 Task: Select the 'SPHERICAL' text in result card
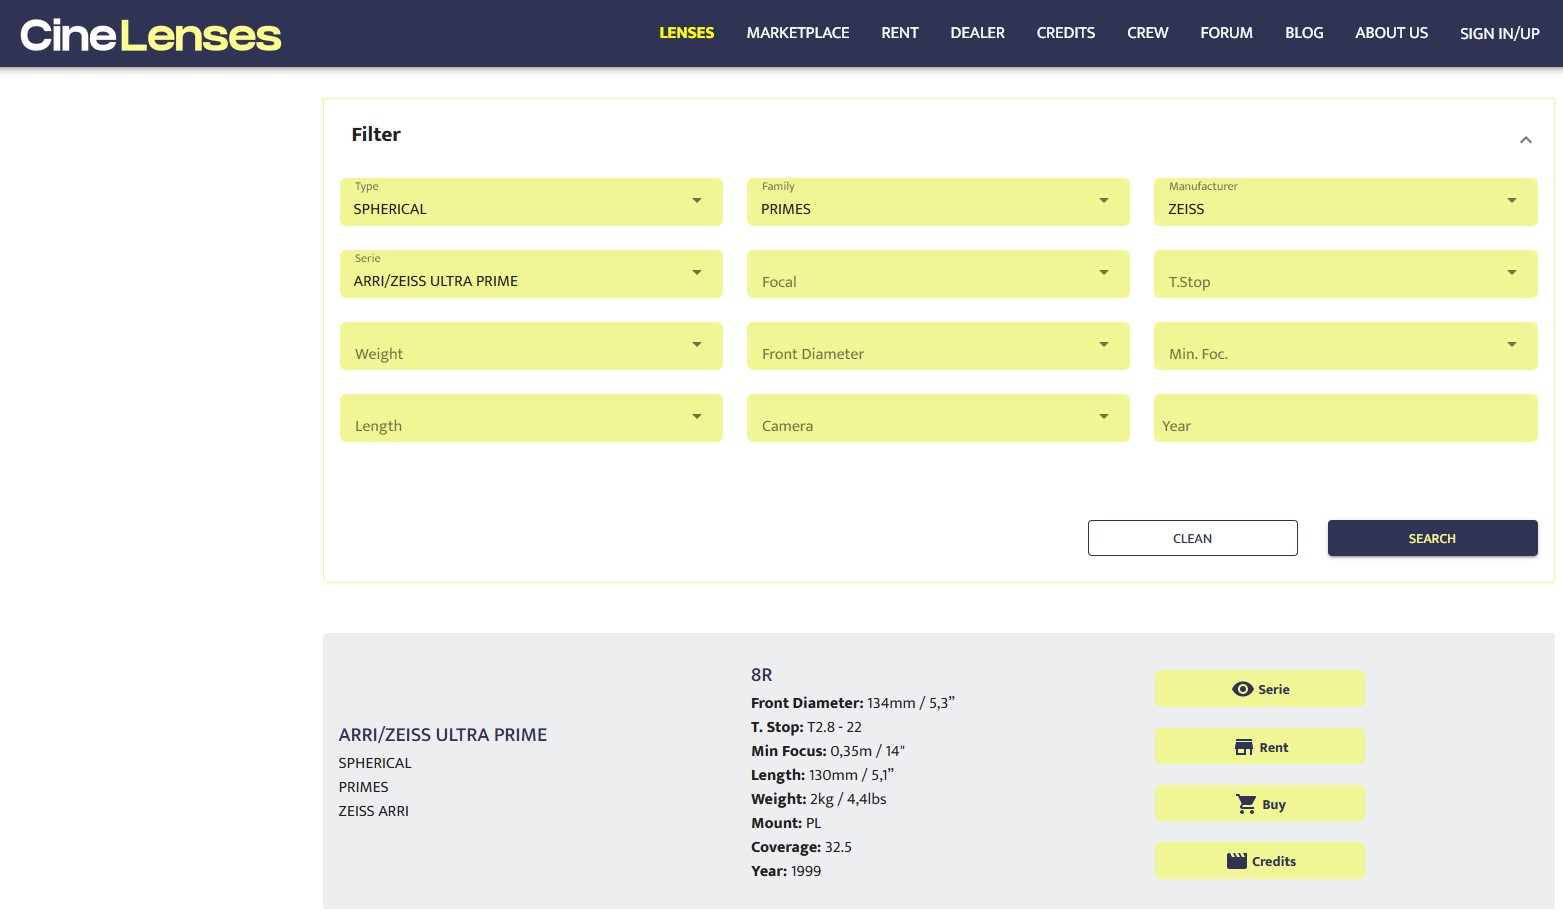click(x=375, y=763)
